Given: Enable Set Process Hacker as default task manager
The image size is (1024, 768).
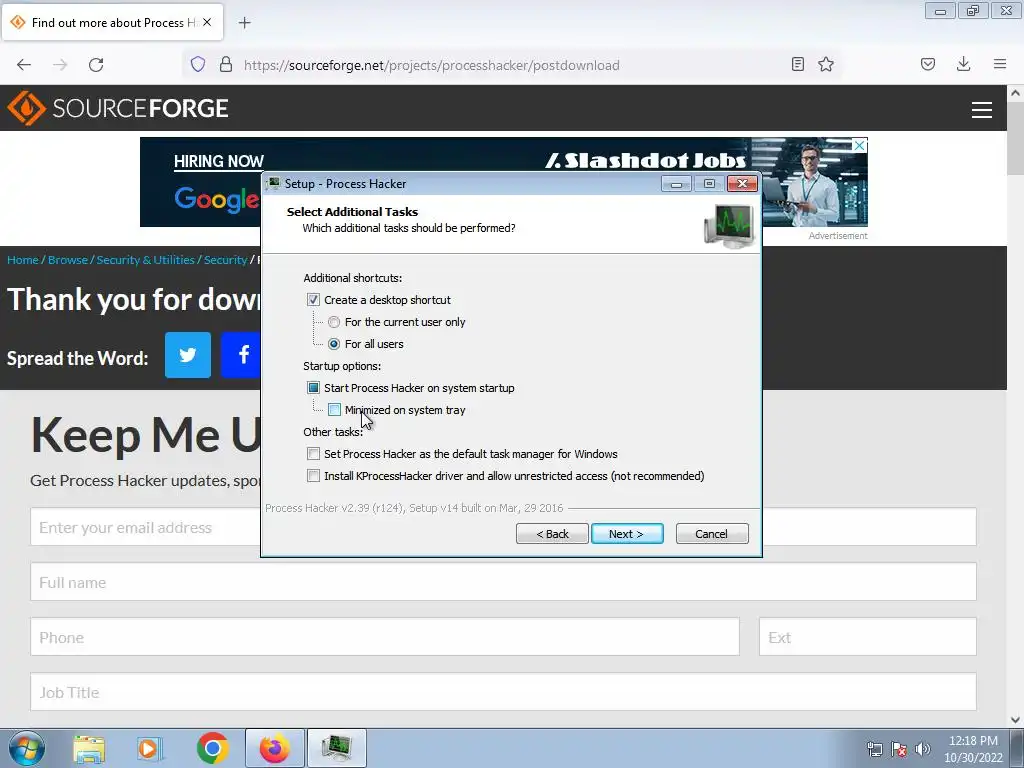Looking at the screenshot, I should (x=313, y=454).
